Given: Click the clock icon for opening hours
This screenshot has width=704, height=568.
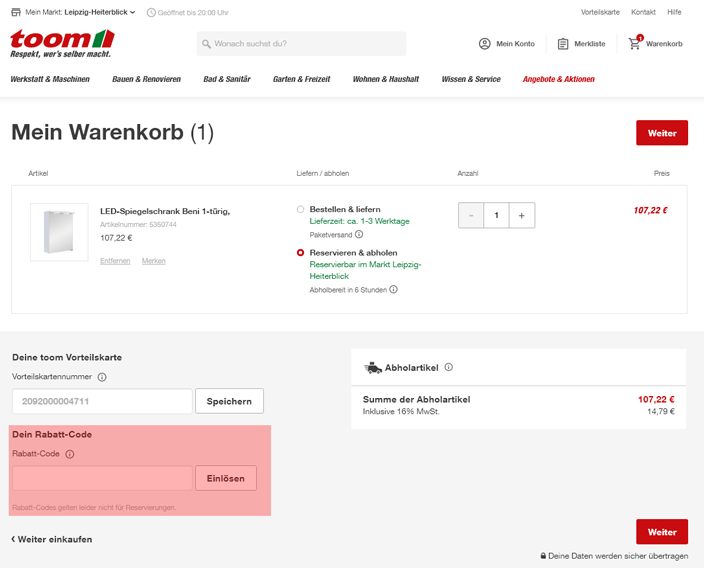Looking at the screenshot, I should 151,13.
